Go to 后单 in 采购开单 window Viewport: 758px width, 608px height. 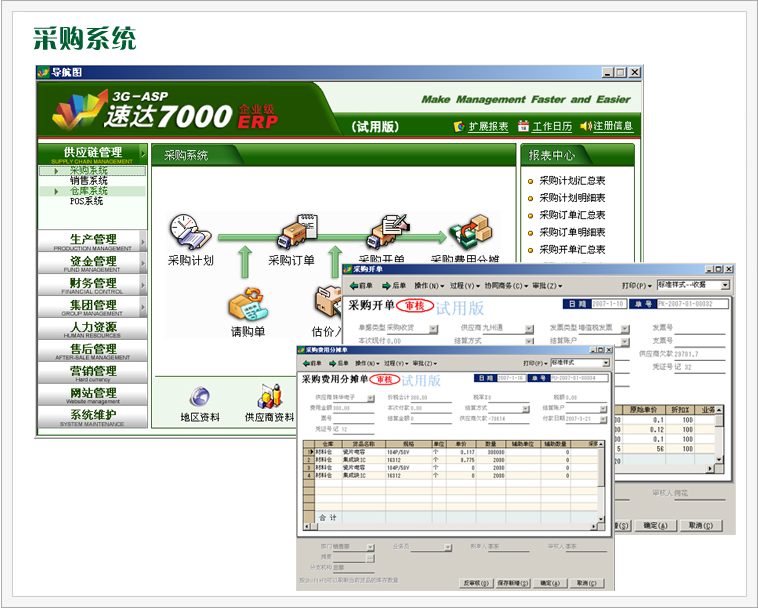394,286
